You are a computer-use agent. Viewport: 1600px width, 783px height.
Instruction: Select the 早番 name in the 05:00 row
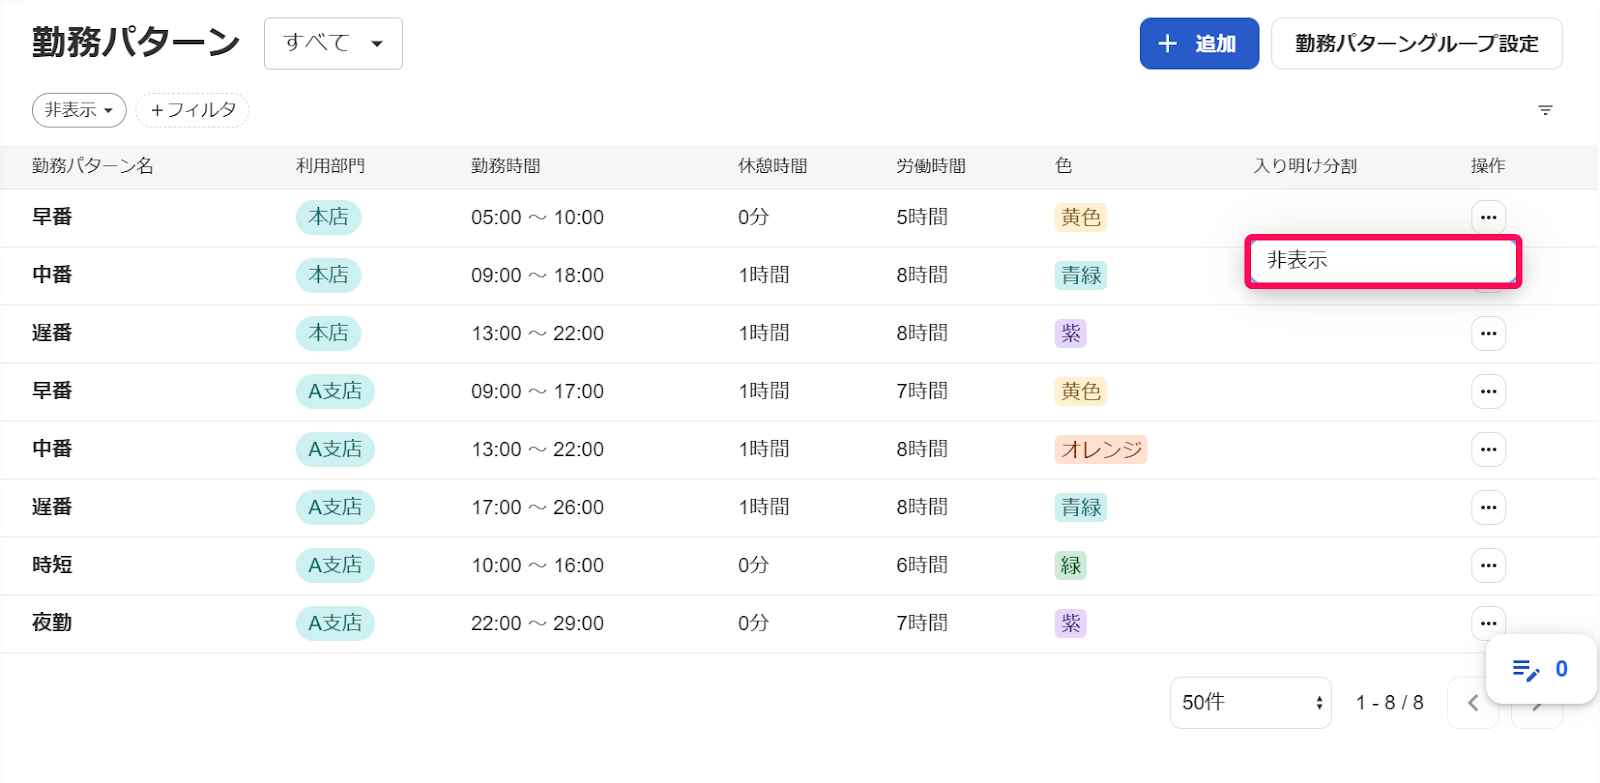pyautogui.click(x=52, y=217)
